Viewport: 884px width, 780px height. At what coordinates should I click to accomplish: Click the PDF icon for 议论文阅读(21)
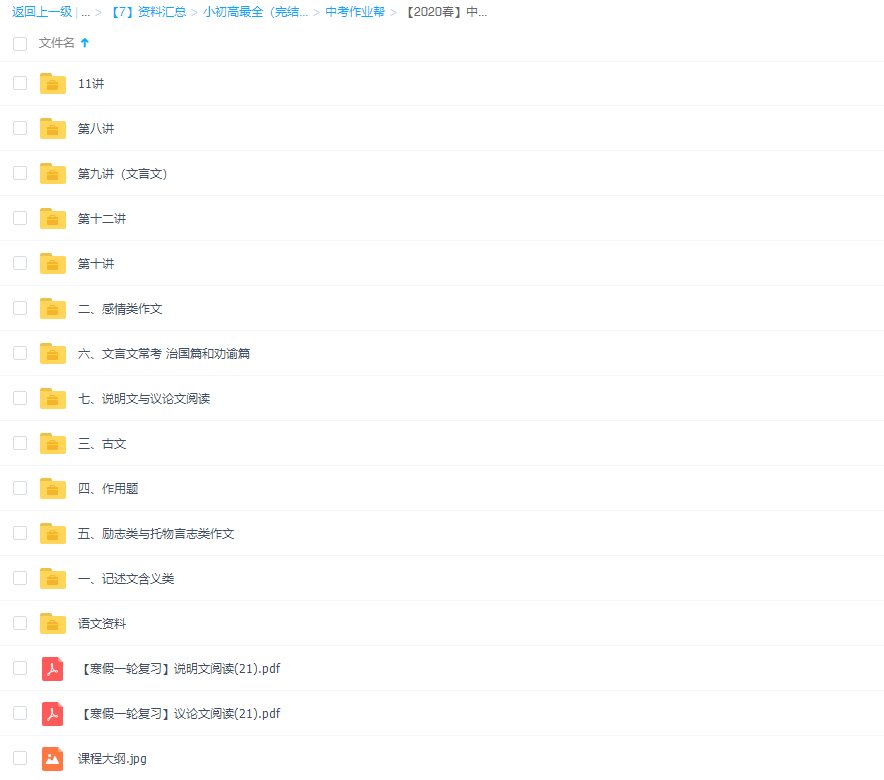[x=52, y=713]
